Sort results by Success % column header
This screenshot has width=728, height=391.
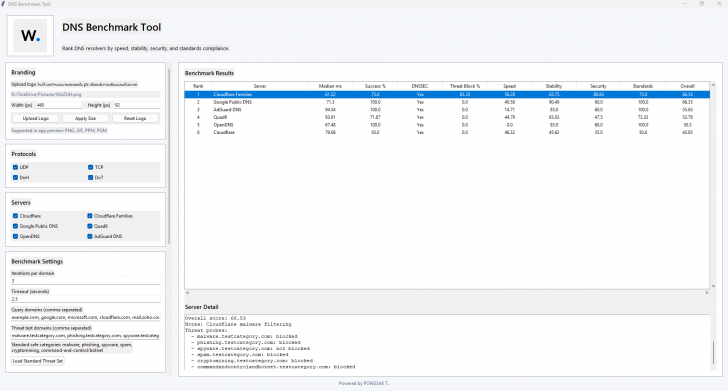click(x=375, y=86)
